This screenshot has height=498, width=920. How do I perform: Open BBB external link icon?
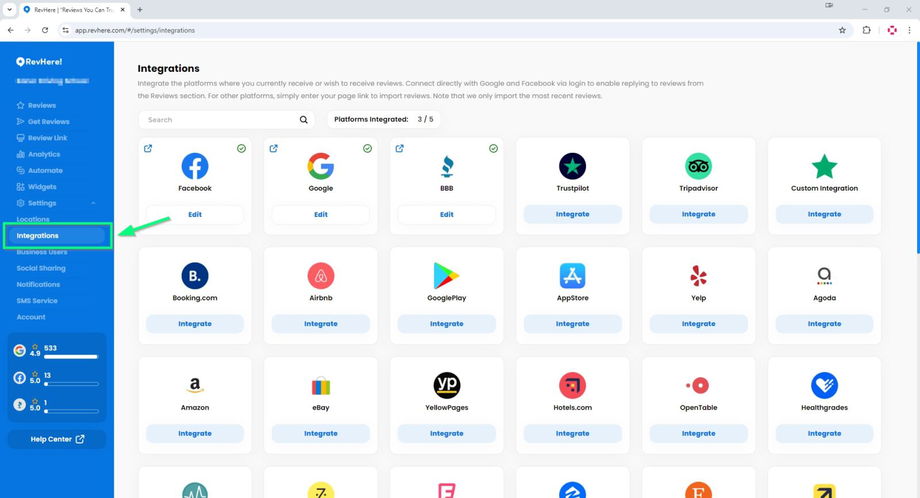400,148
